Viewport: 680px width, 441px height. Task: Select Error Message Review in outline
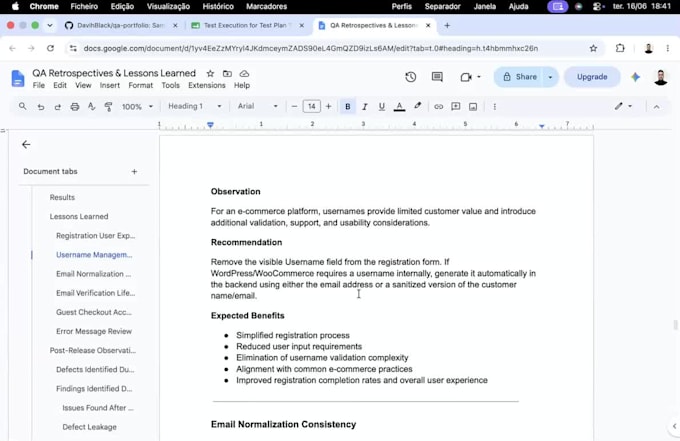click(94, 331)
